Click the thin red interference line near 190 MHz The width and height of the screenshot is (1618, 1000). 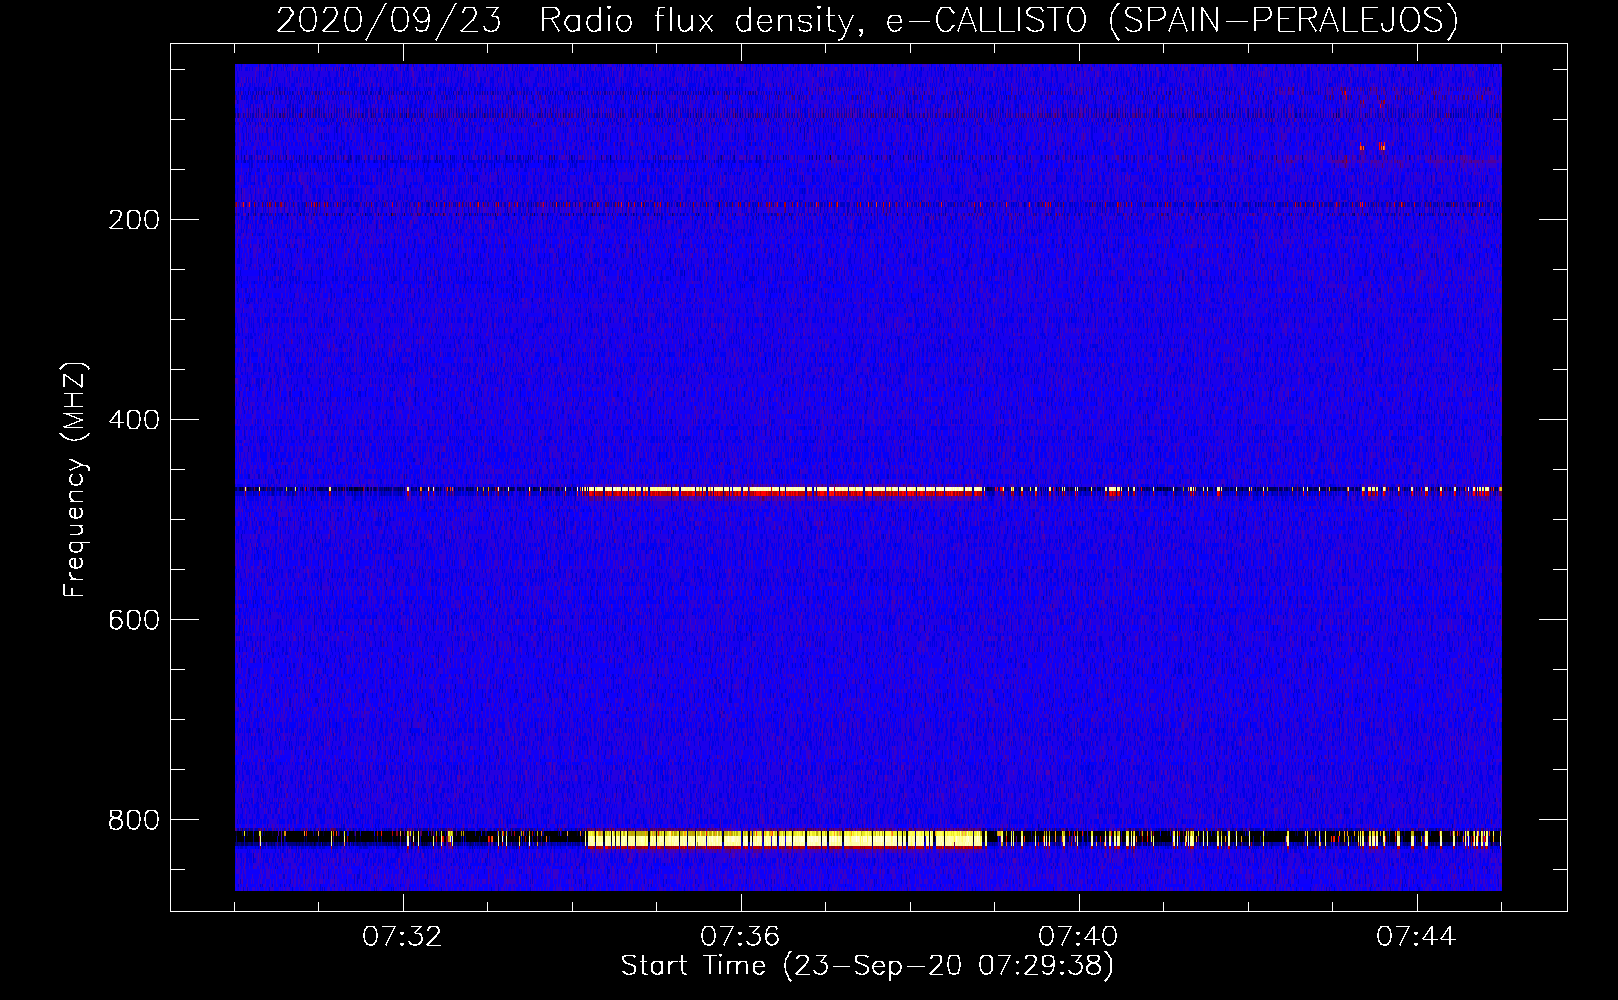(x=868, y=205)
